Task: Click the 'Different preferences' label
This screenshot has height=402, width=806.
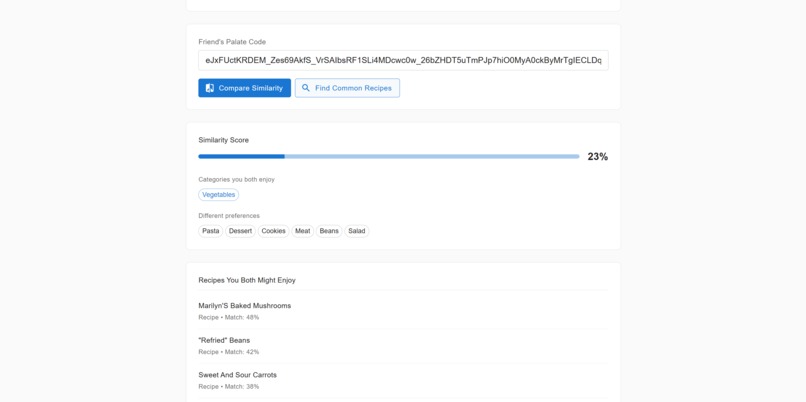Action: [x=229, y=216]
